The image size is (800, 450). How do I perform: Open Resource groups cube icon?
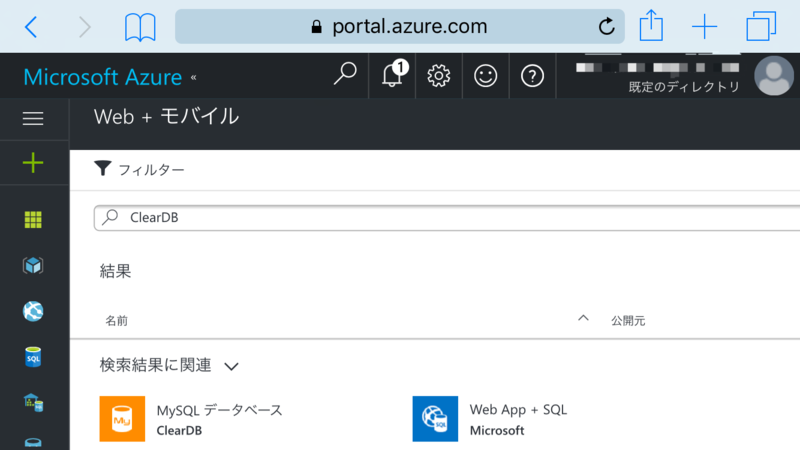[33, 265]
